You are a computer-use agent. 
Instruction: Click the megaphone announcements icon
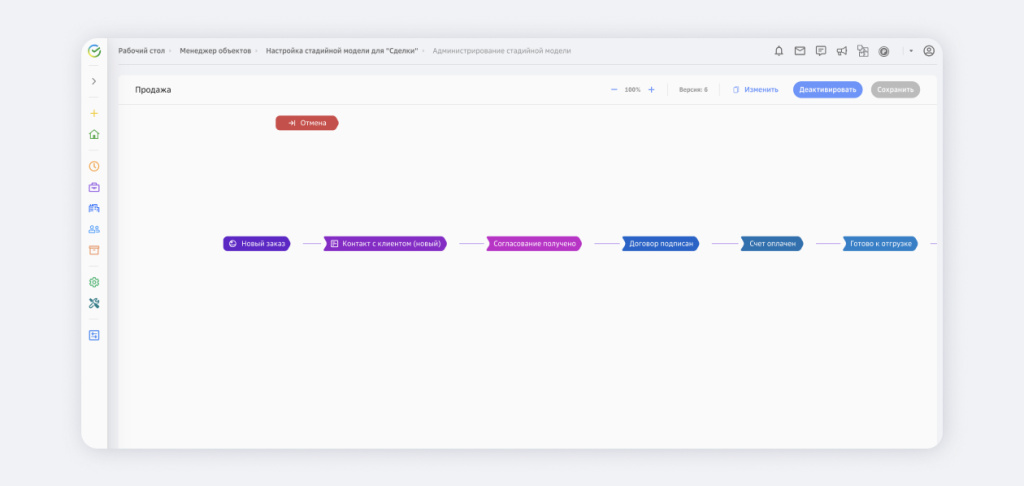coord(842,51)
